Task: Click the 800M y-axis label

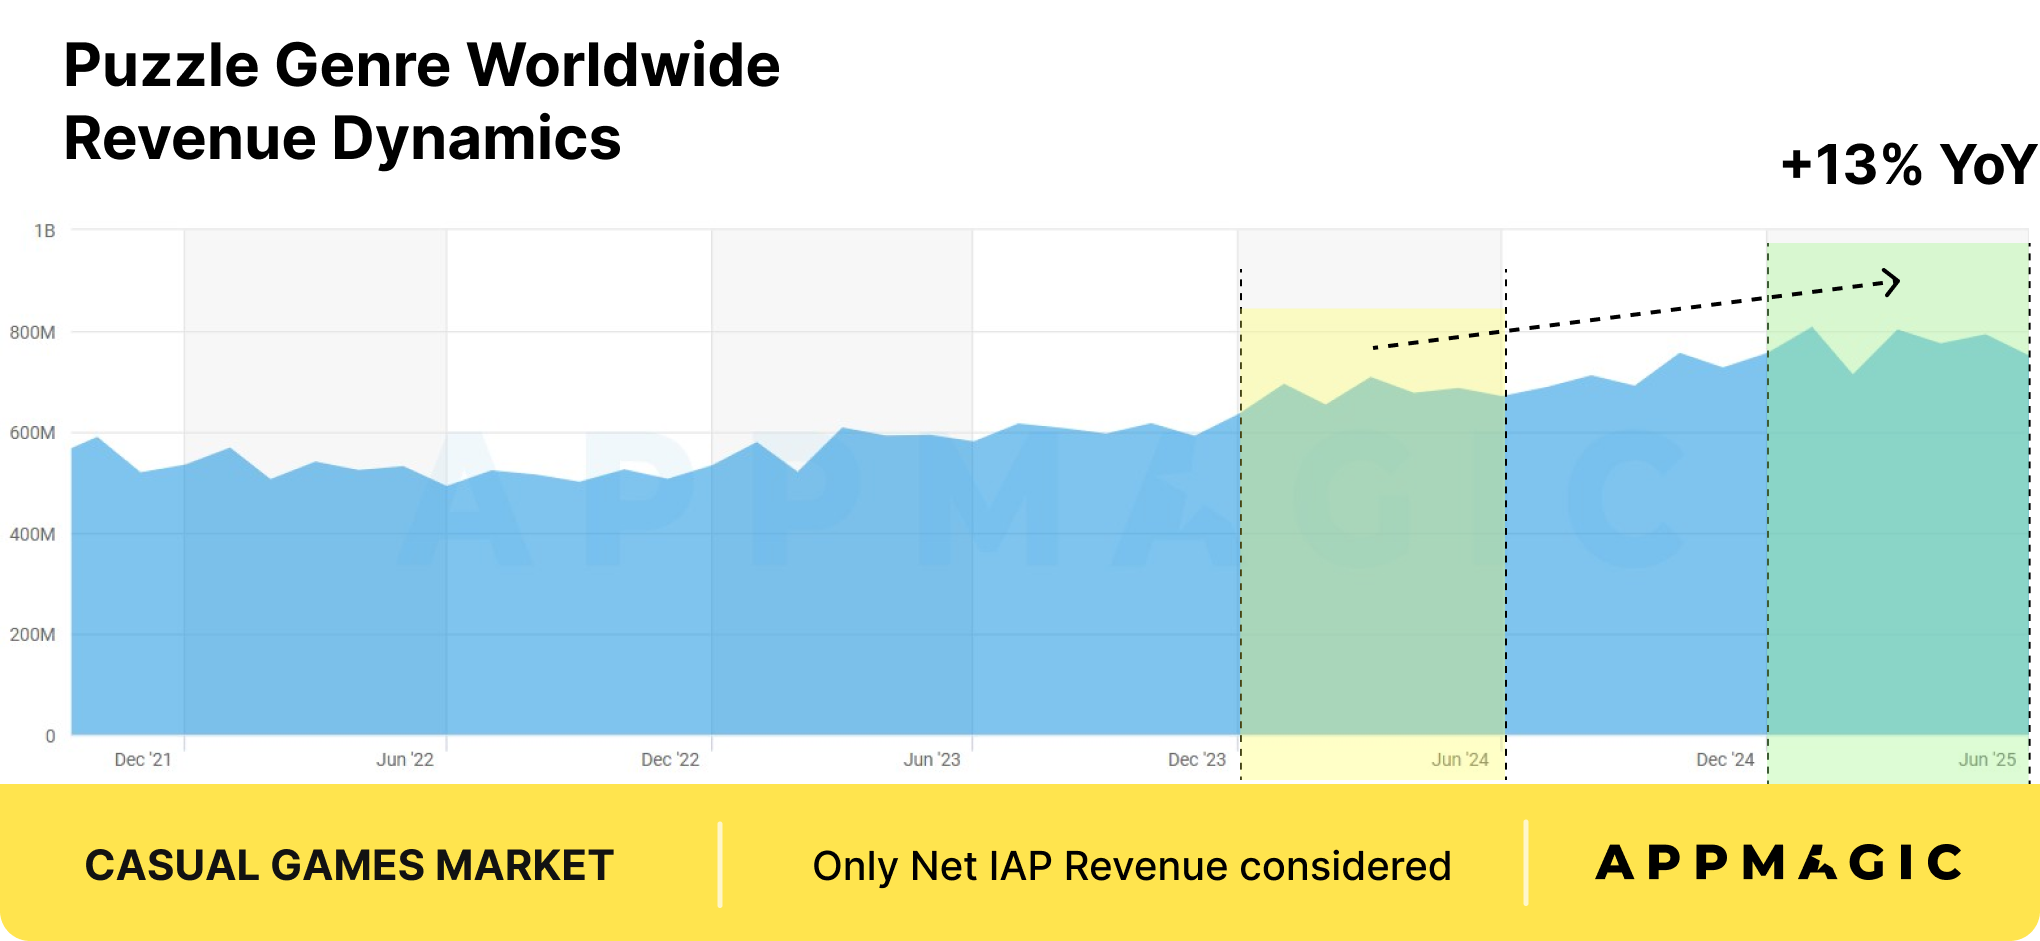Action: click(x=32, y=332)
